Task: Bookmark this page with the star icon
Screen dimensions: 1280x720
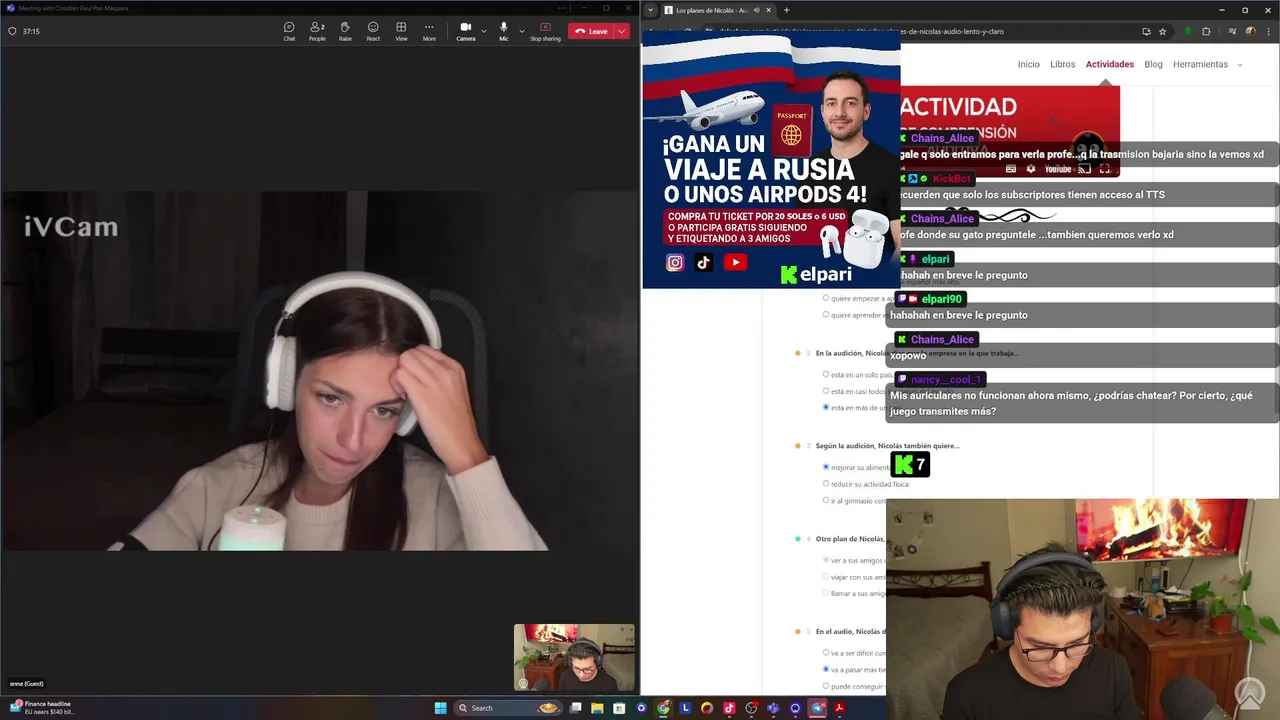Action: [x=1162, y=31]
